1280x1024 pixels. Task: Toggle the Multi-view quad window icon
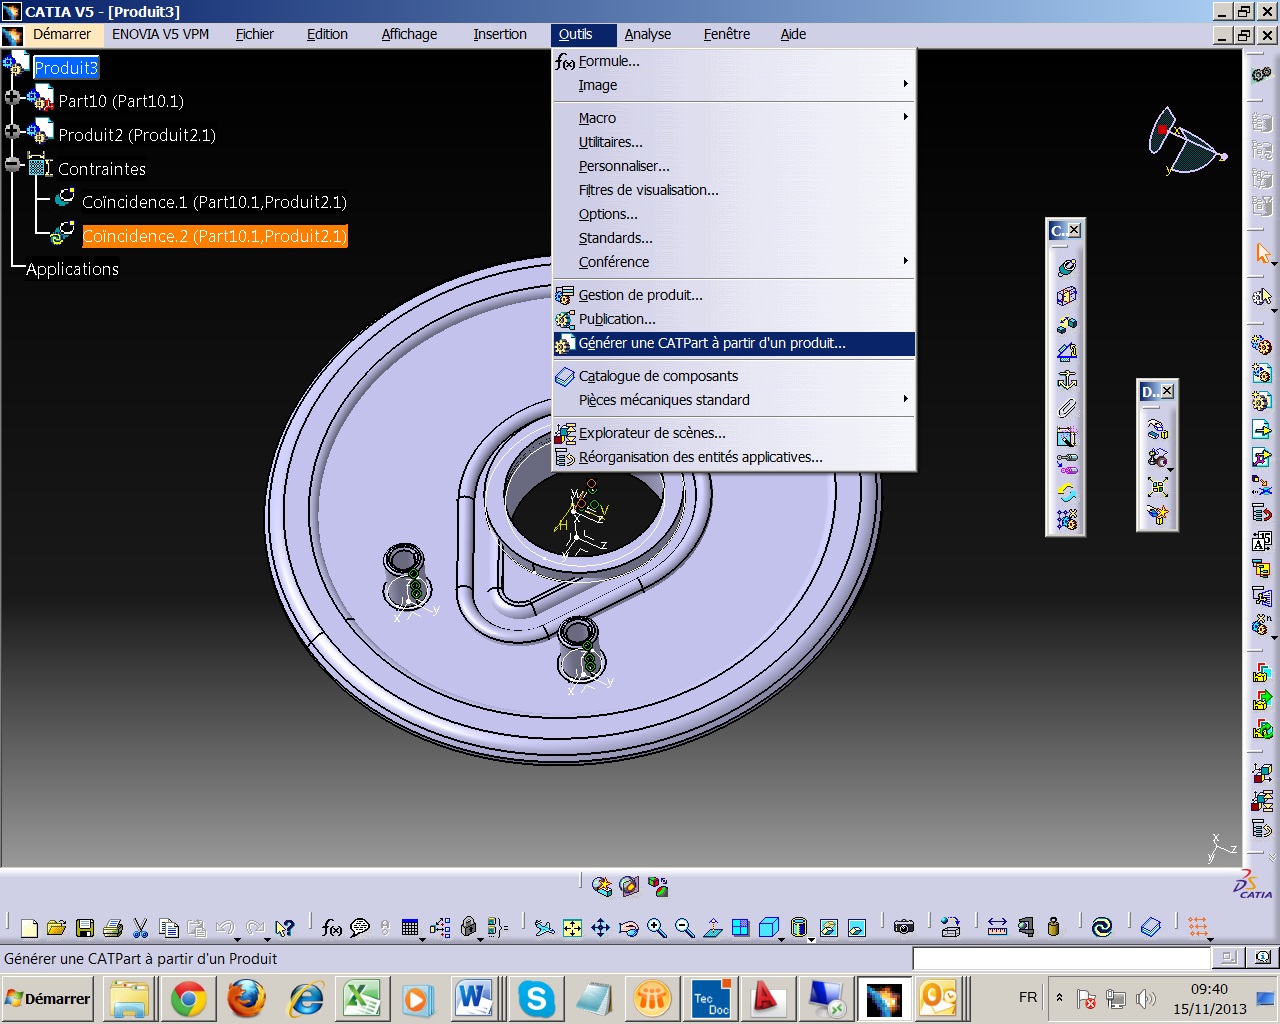pos(740,928)
